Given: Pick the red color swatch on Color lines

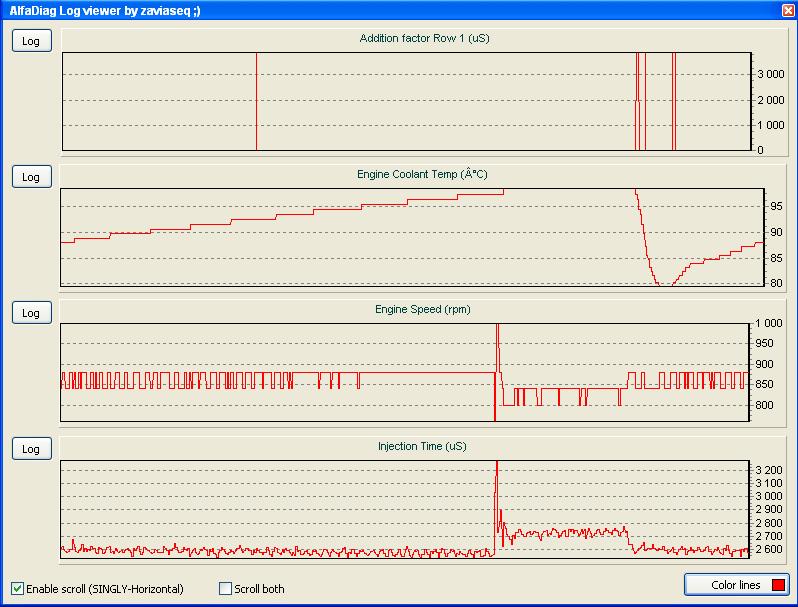Looking at the screenshot, I should tap(779, 585).
